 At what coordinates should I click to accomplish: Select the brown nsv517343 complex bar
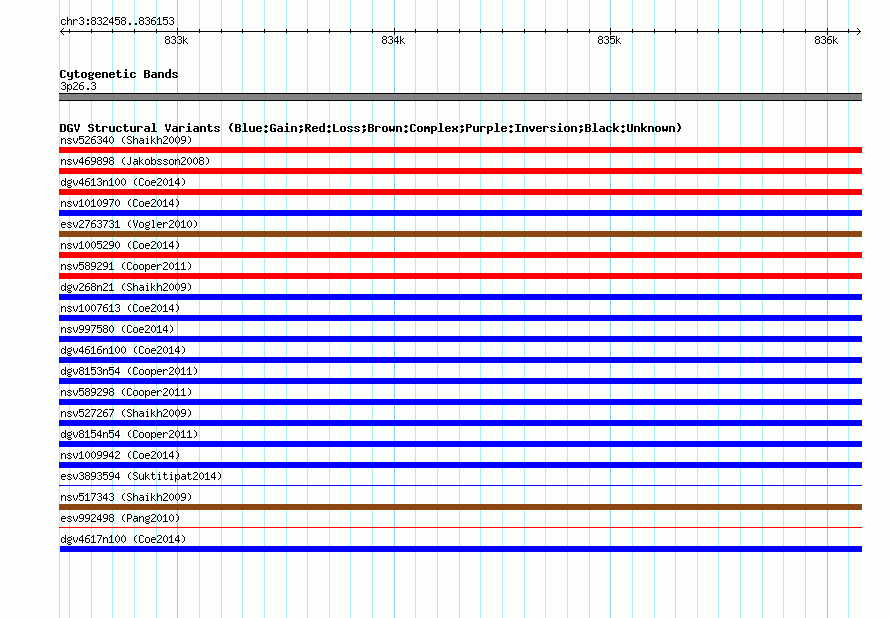460,507
